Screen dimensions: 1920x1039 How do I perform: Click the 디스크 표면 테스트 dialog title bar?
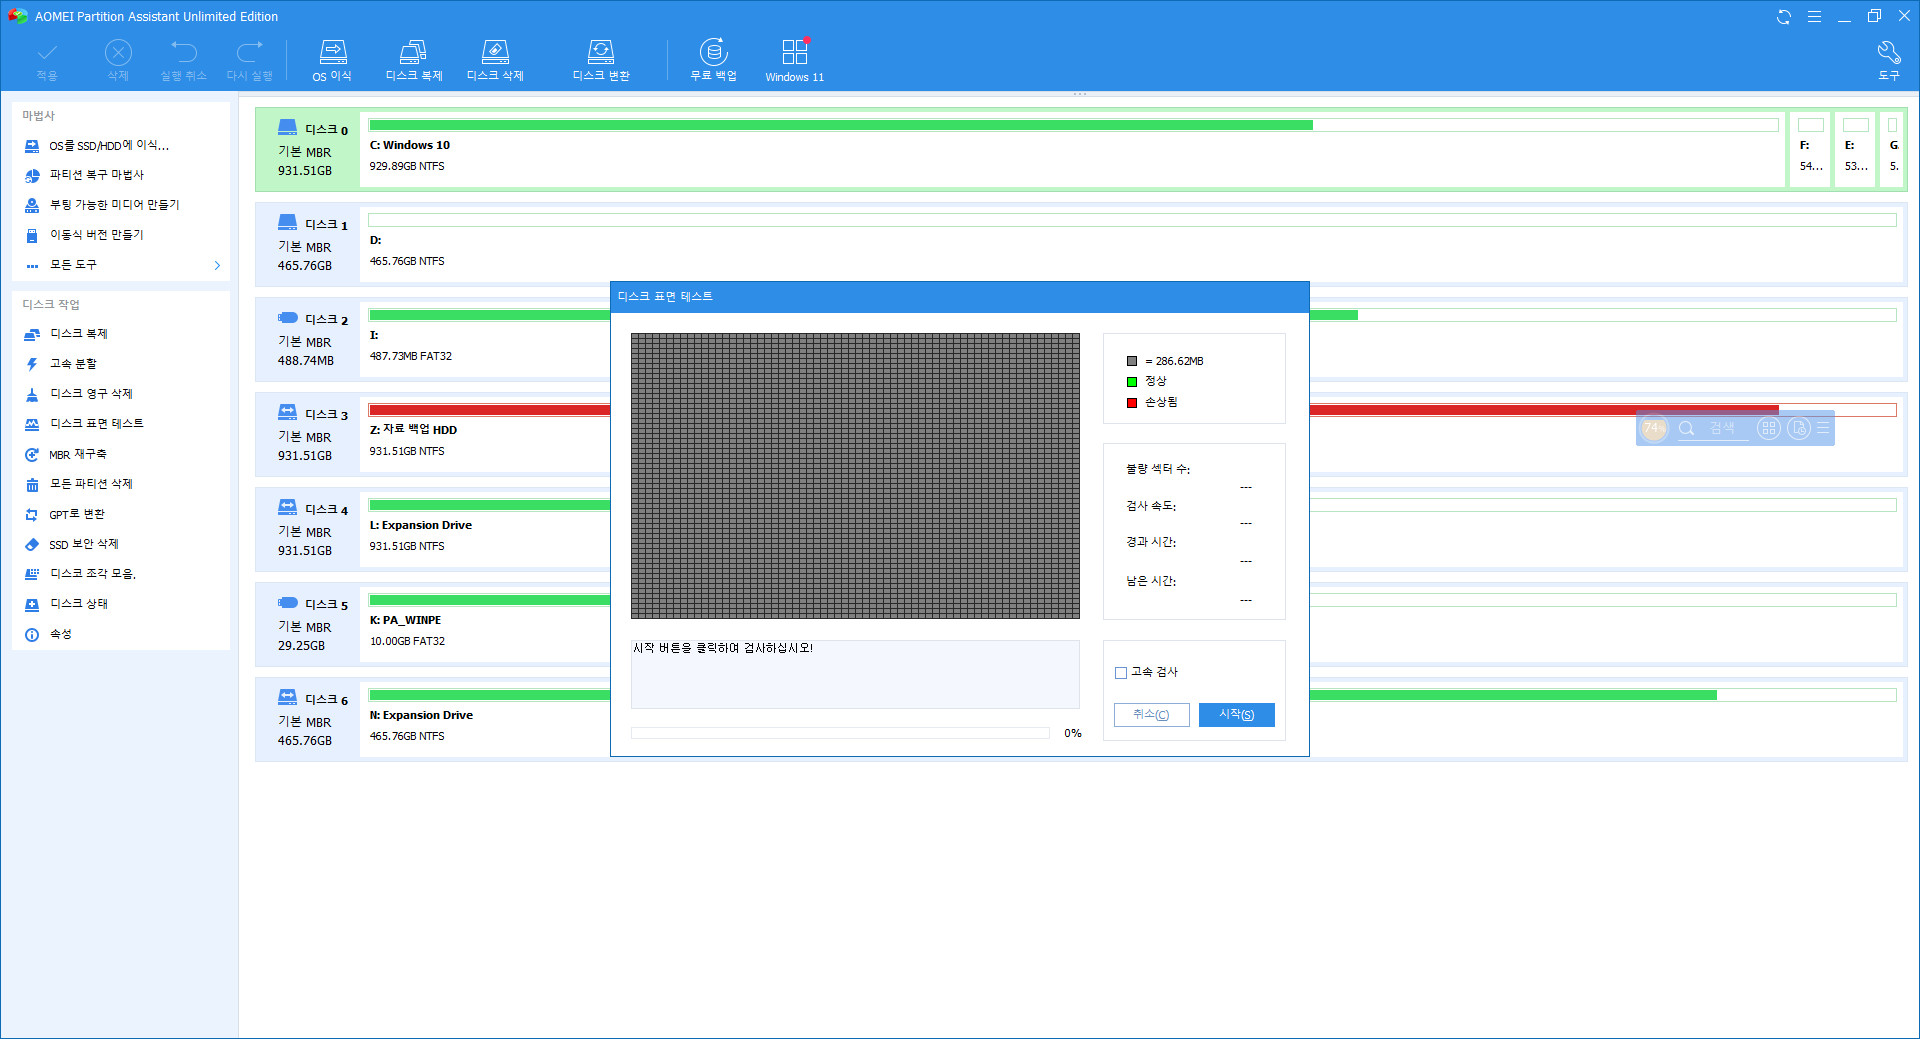[959, 297]
